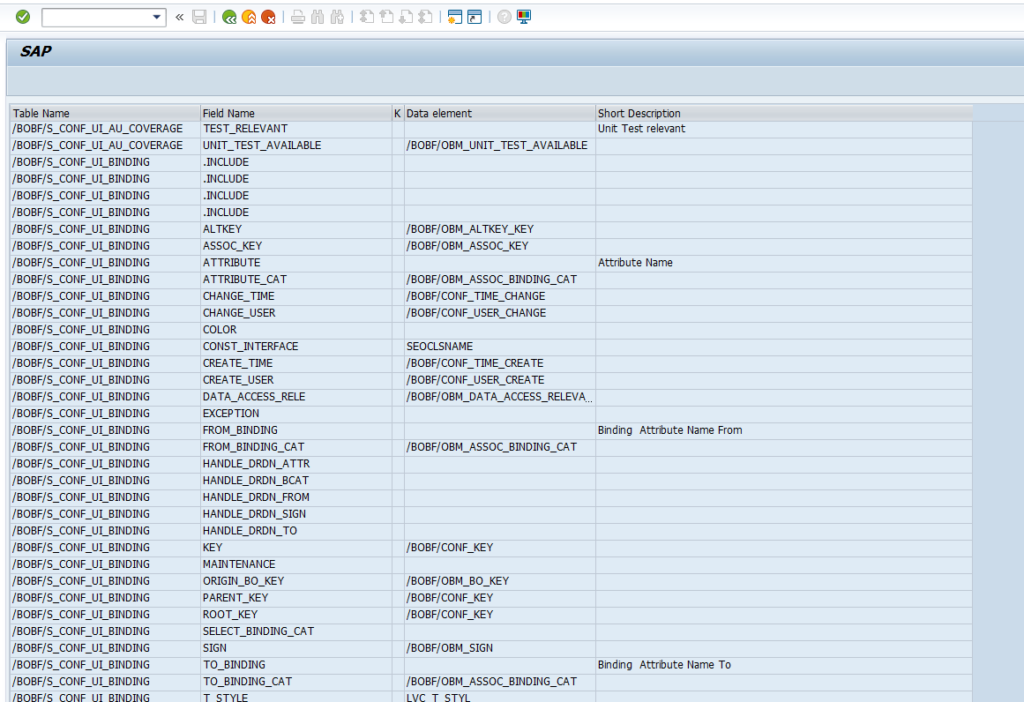Click the TEST_RELEVANT field name cell
The image size is (1024, 702).
[x=296, y=129]
